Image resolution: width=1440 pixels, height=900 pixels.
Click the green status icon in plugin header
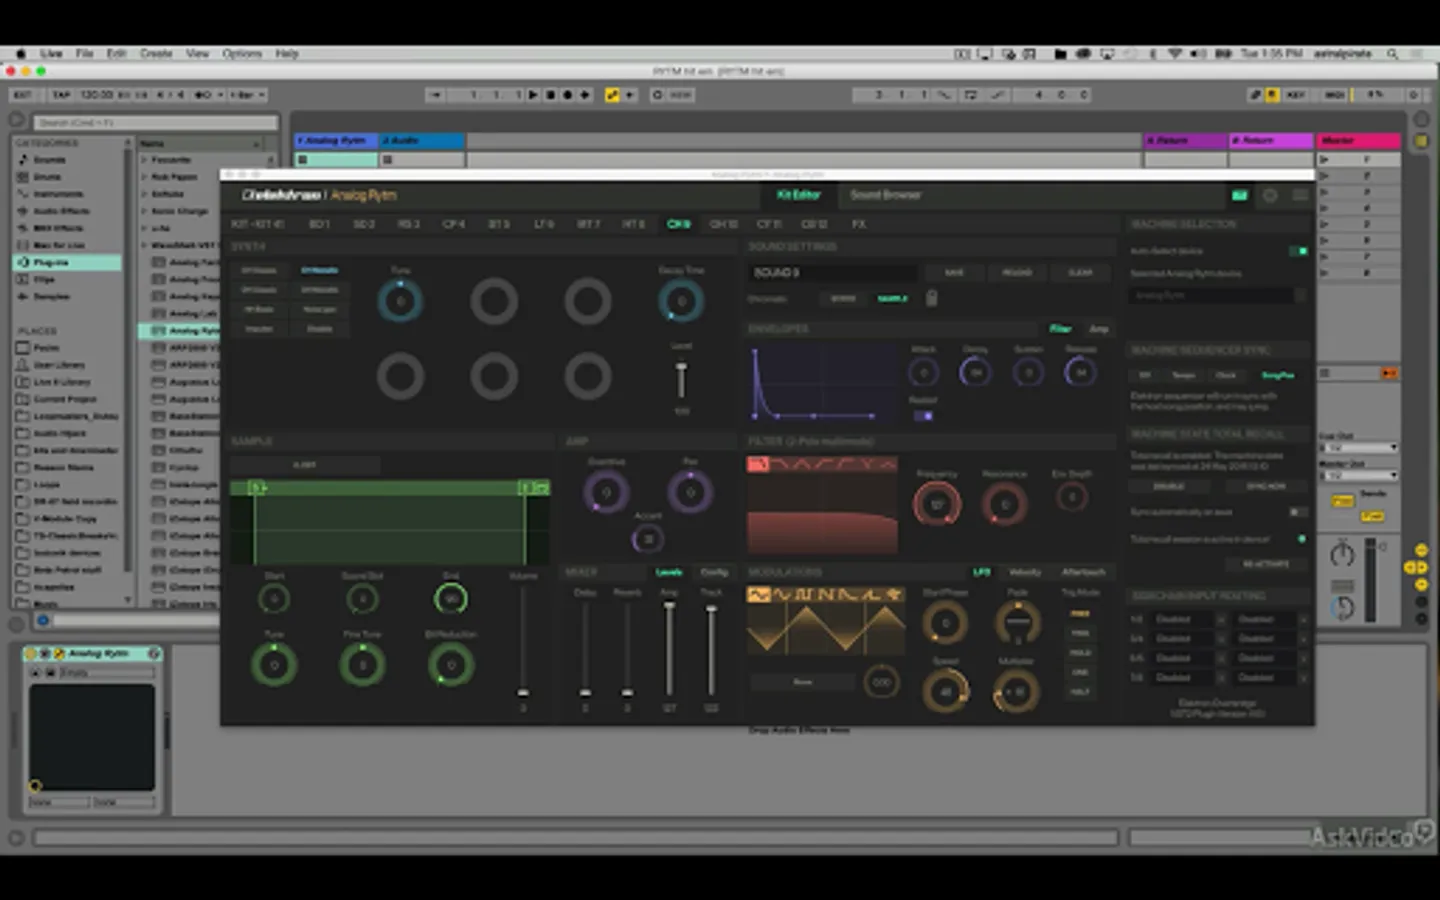tap(1240, 195)
